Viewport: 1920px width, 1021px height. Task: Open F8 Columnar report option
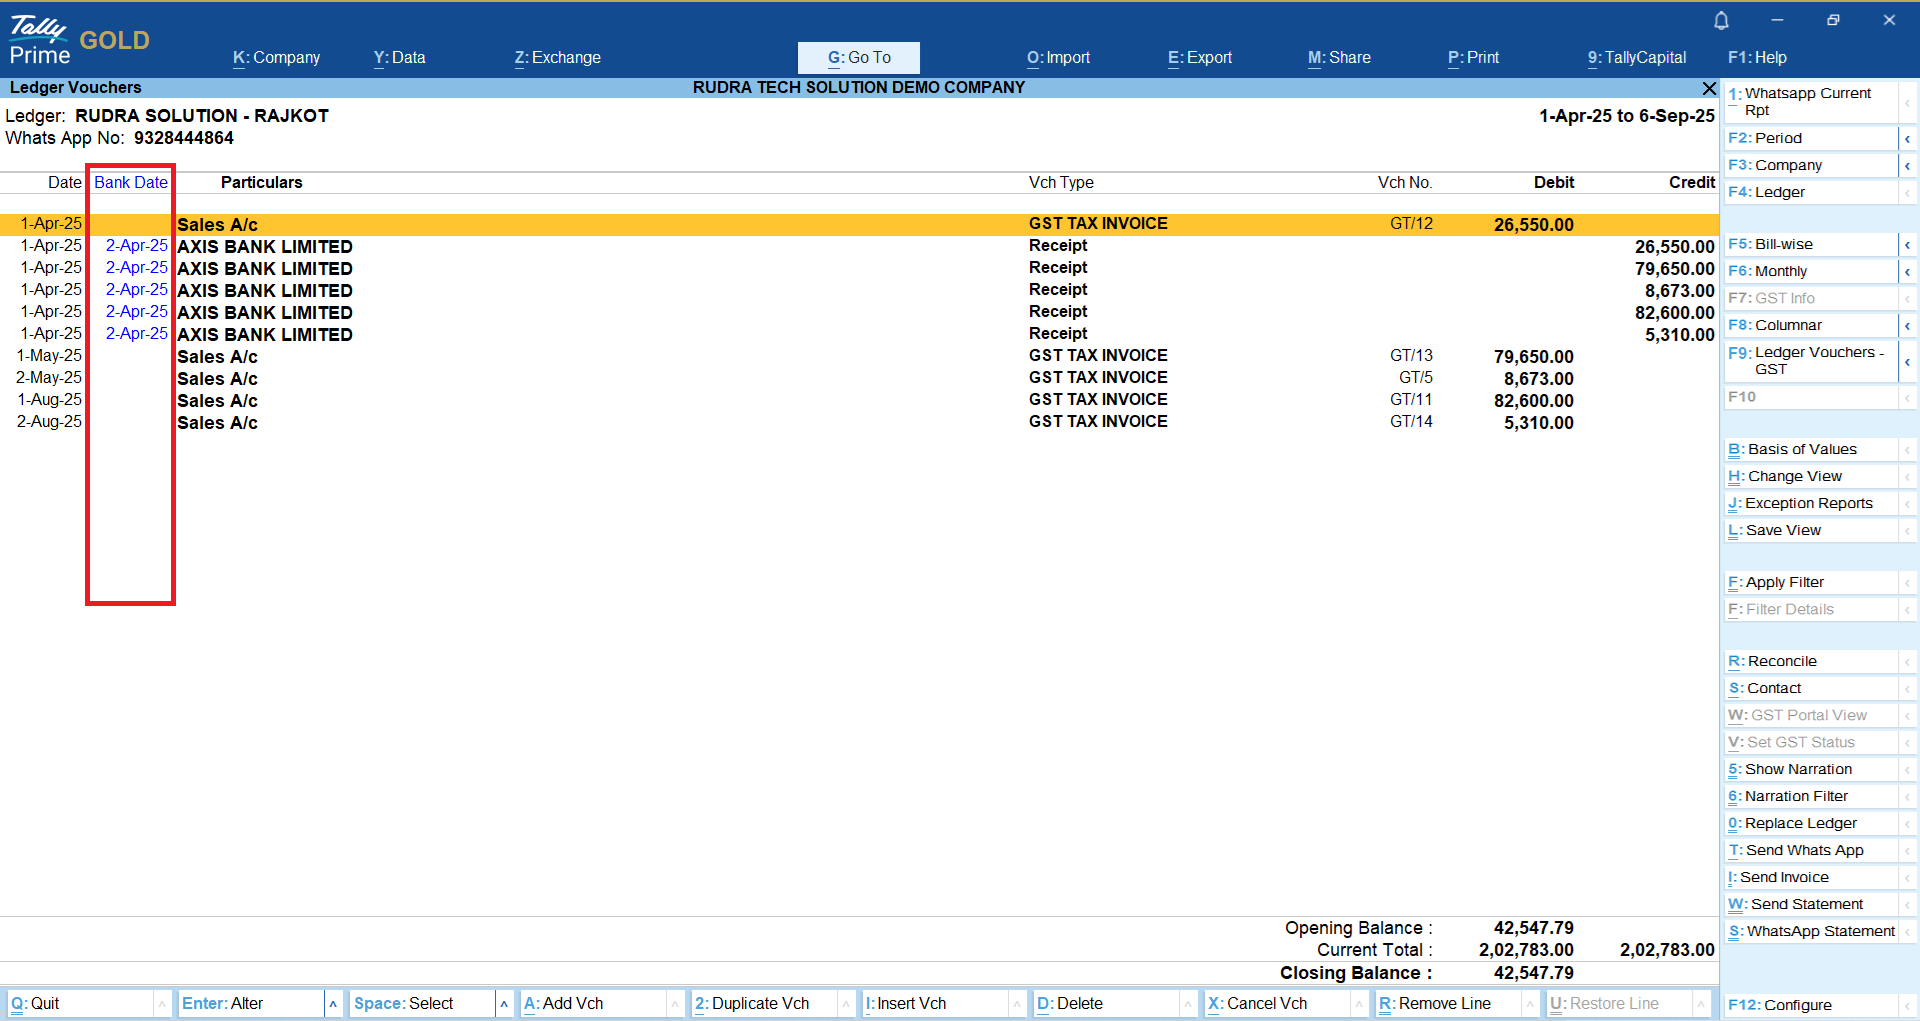[x=1788, y=325]
